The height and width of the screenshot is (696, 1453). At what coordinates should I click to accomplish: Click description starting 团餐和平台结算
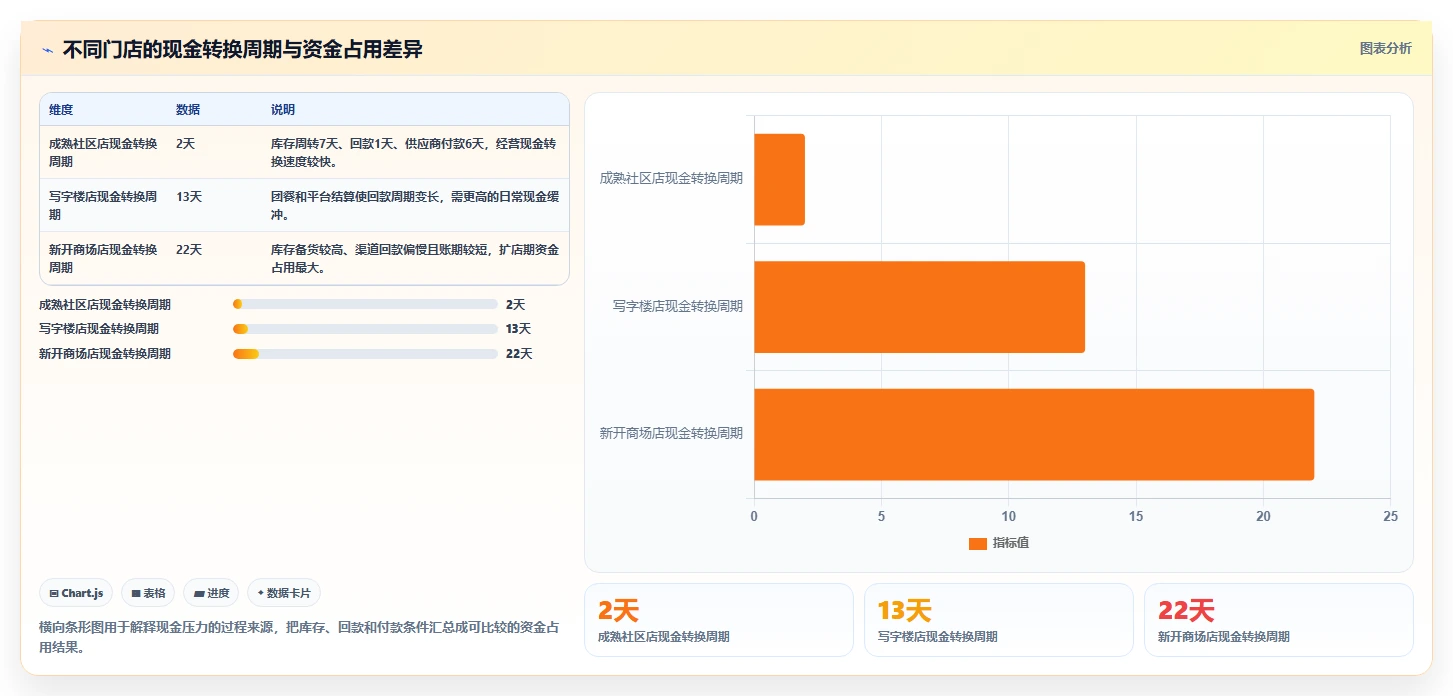(x=414, y=205)
